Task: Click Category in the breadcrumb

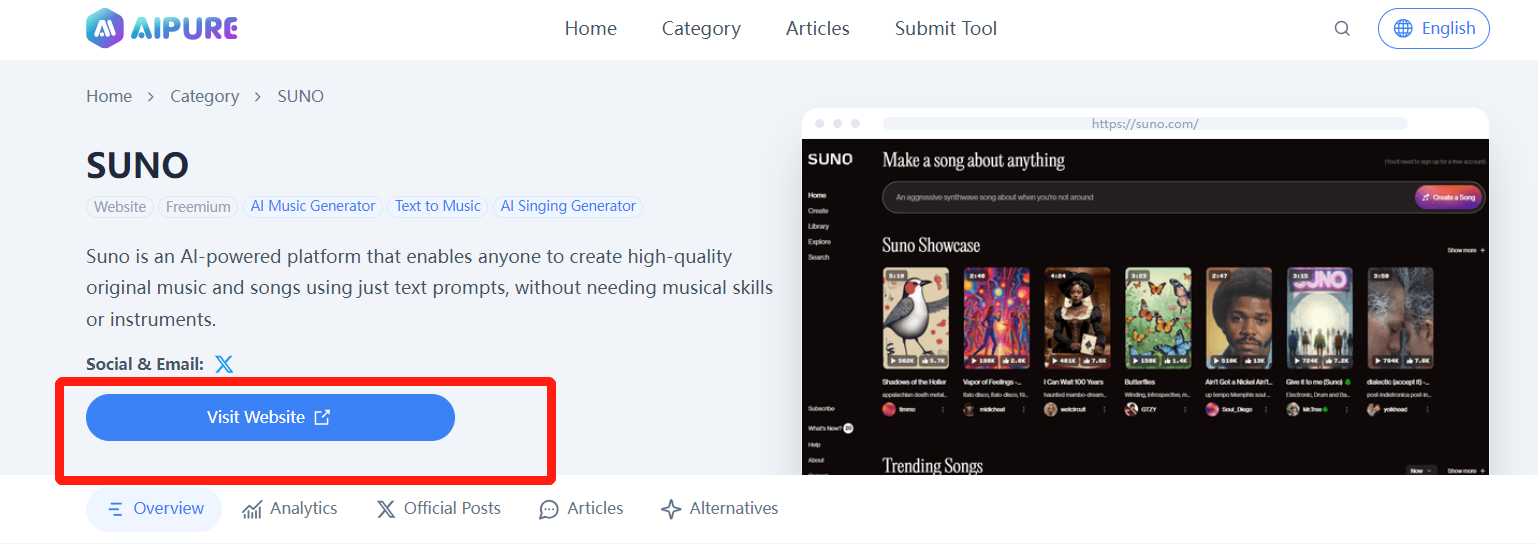Action: 204,96
